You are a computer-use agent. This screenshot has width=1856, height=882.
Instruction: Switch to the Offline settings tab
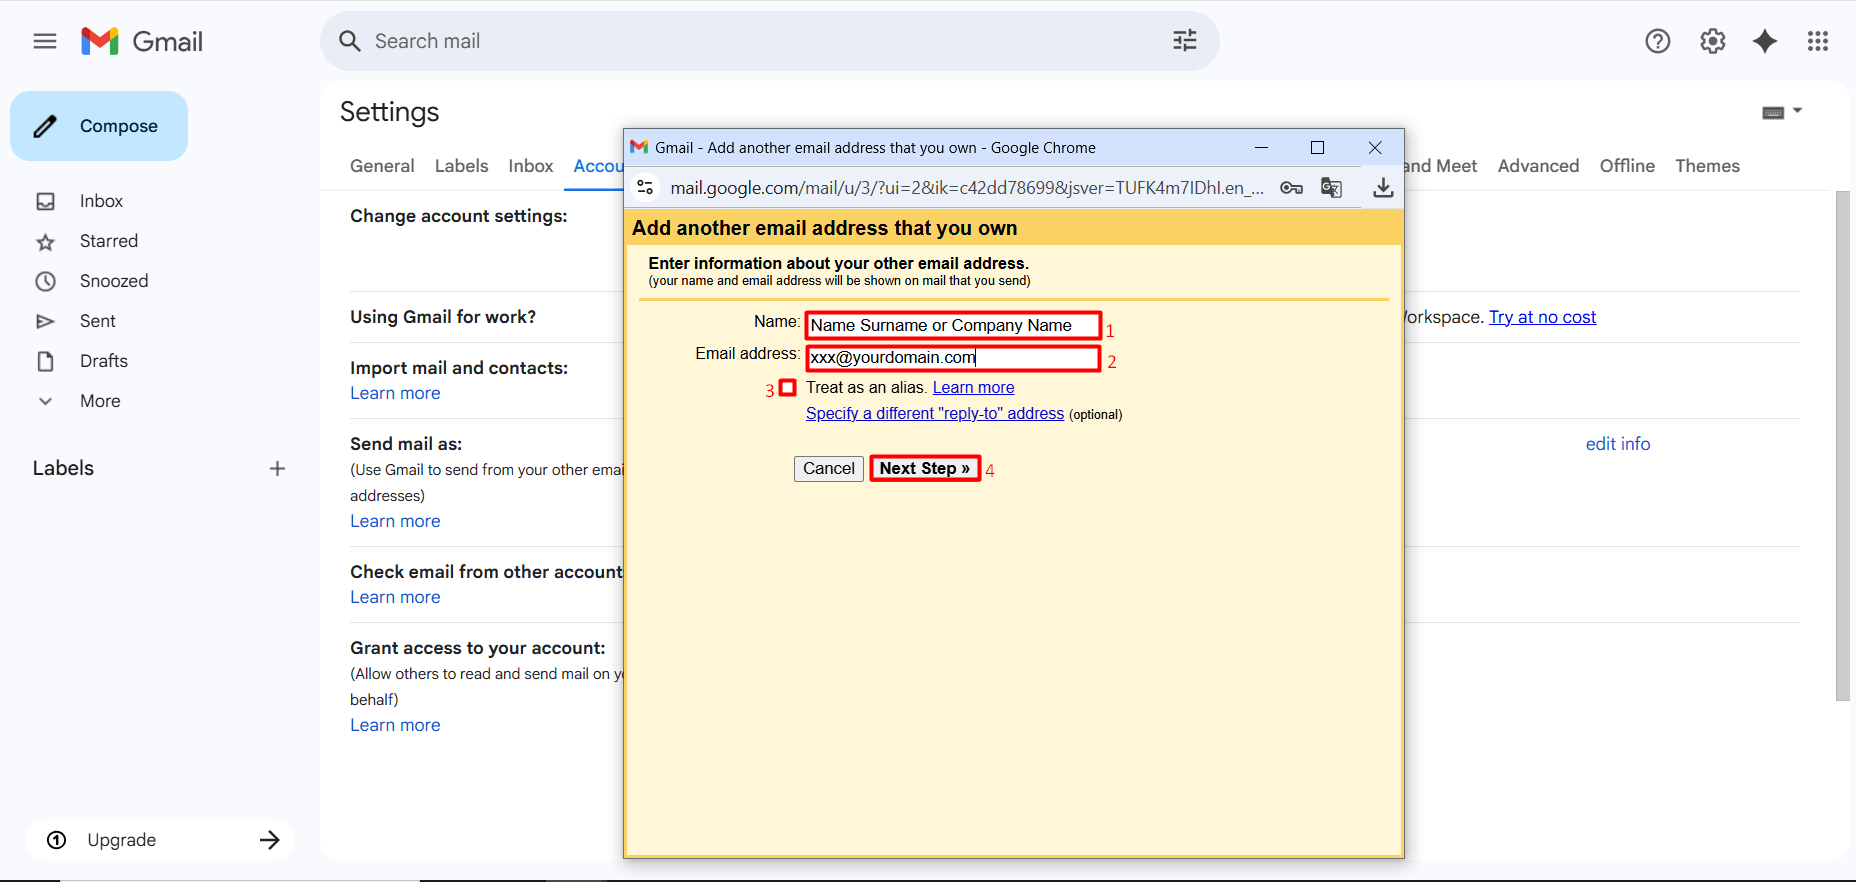(x=1627, y=166)
